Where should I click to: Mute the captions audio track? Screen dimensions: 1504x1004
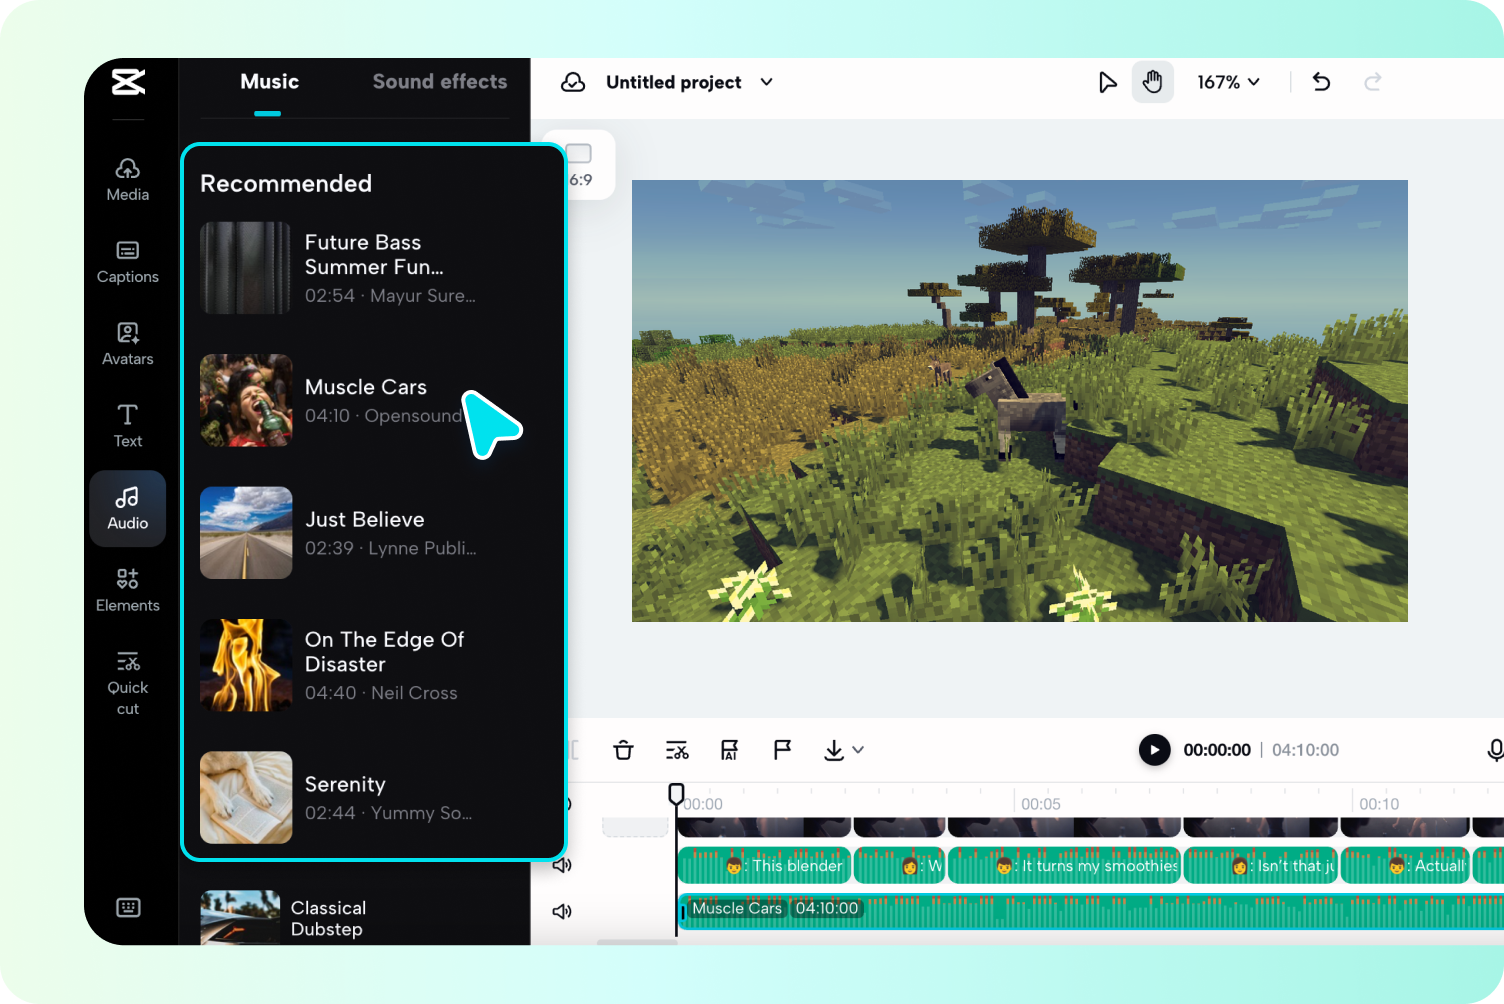point(562,865)
